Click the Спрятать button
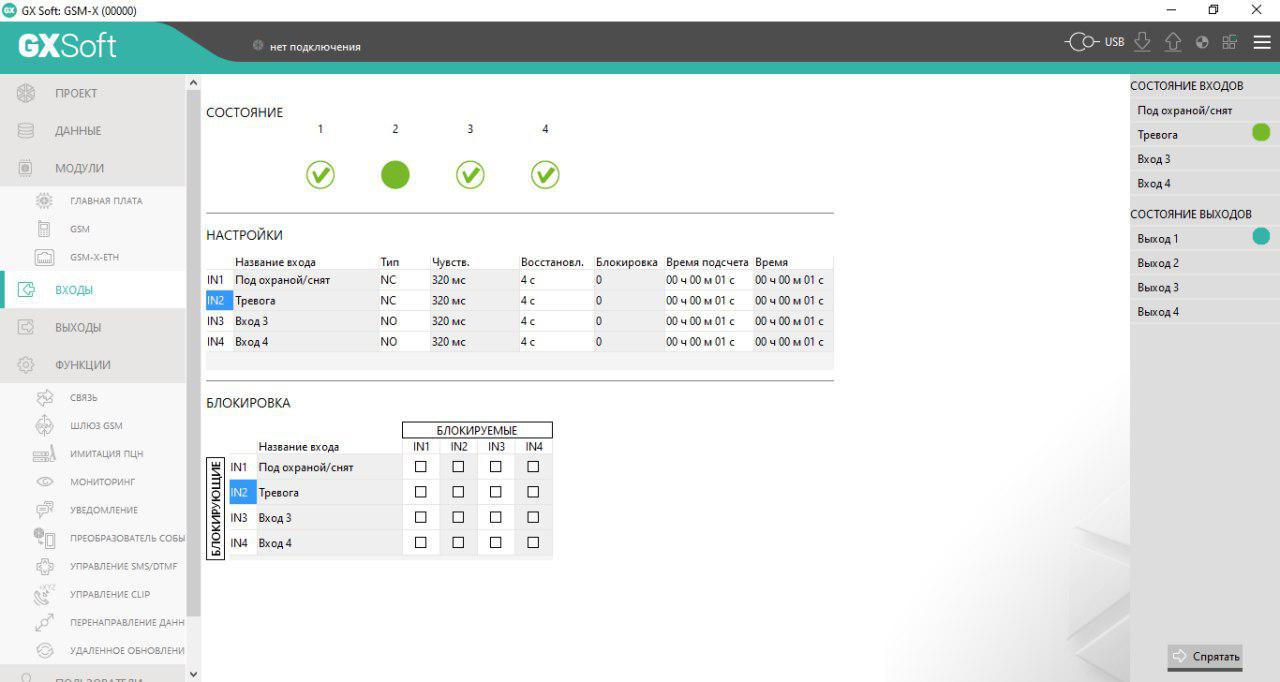The height and width of the screenshot is (682, 1280). click(x=1205, y=656)
